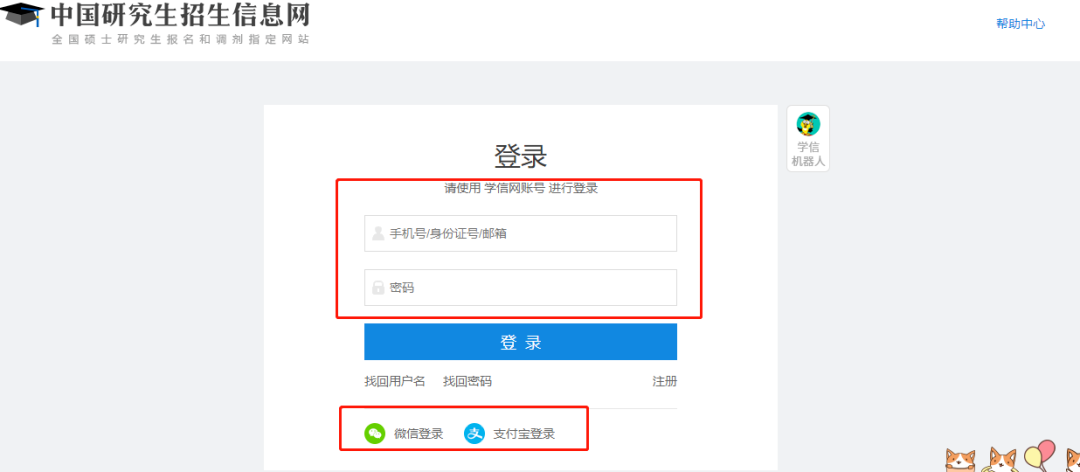Click the graduation cap logo icon
This screenshot has width=1080, height=472.
[x=22, y=15]
